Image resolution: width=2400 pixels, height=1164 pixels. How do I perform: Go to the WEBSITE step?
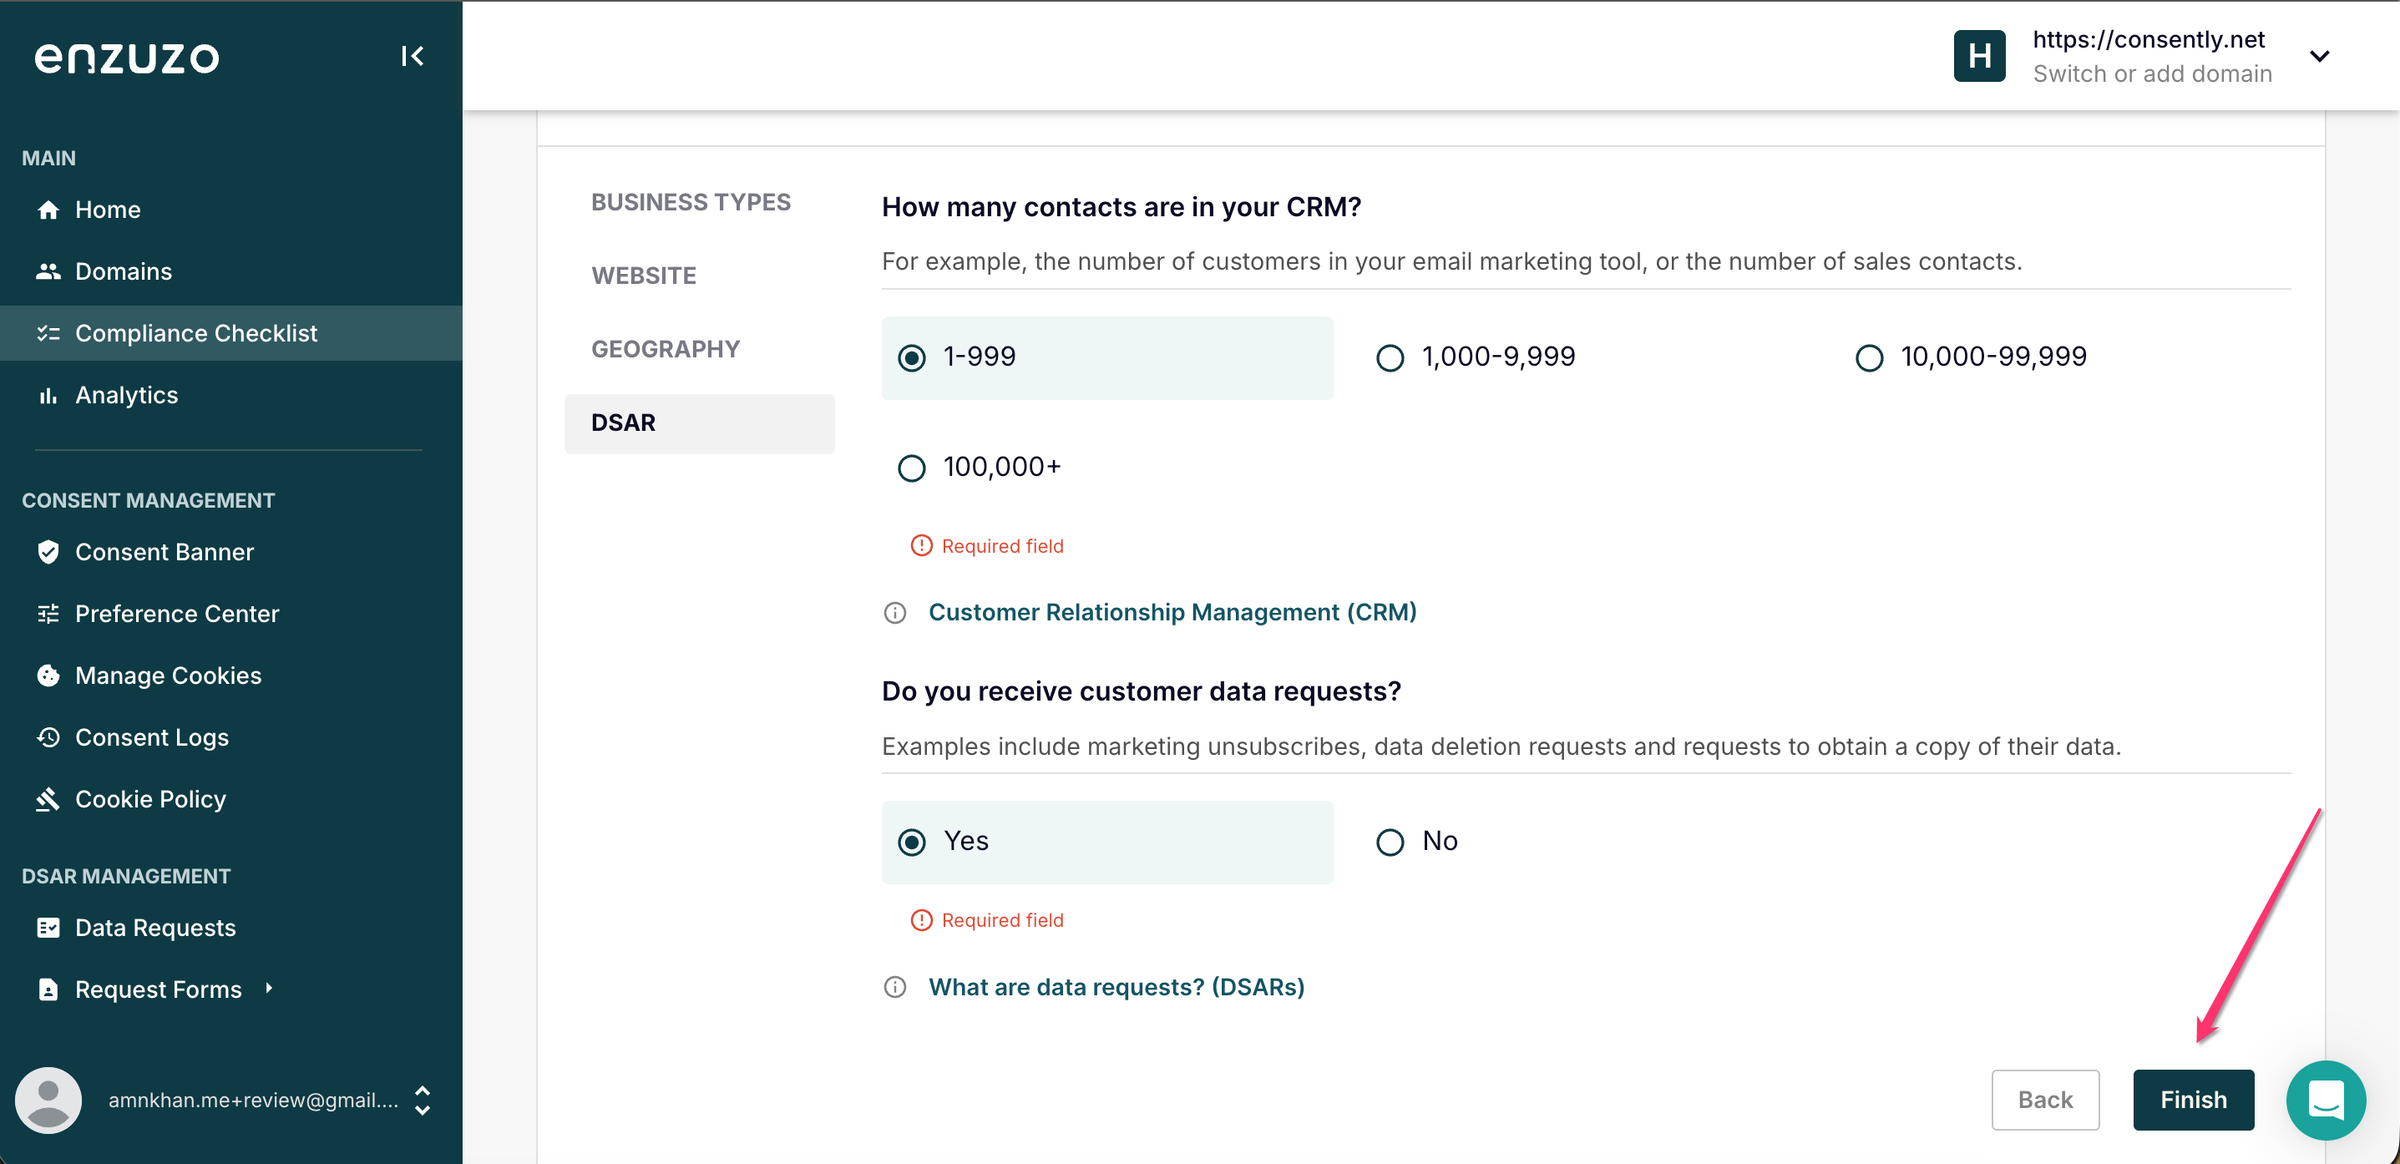click(644, 276)
